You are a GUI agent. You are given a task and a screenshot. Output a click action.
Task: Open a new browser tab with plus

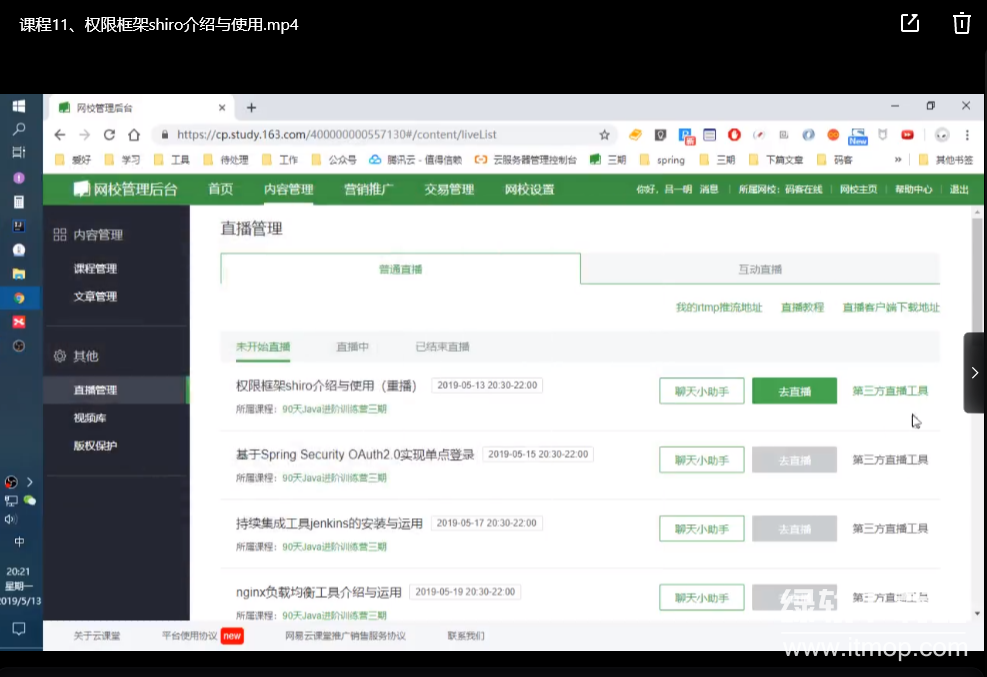251,107
